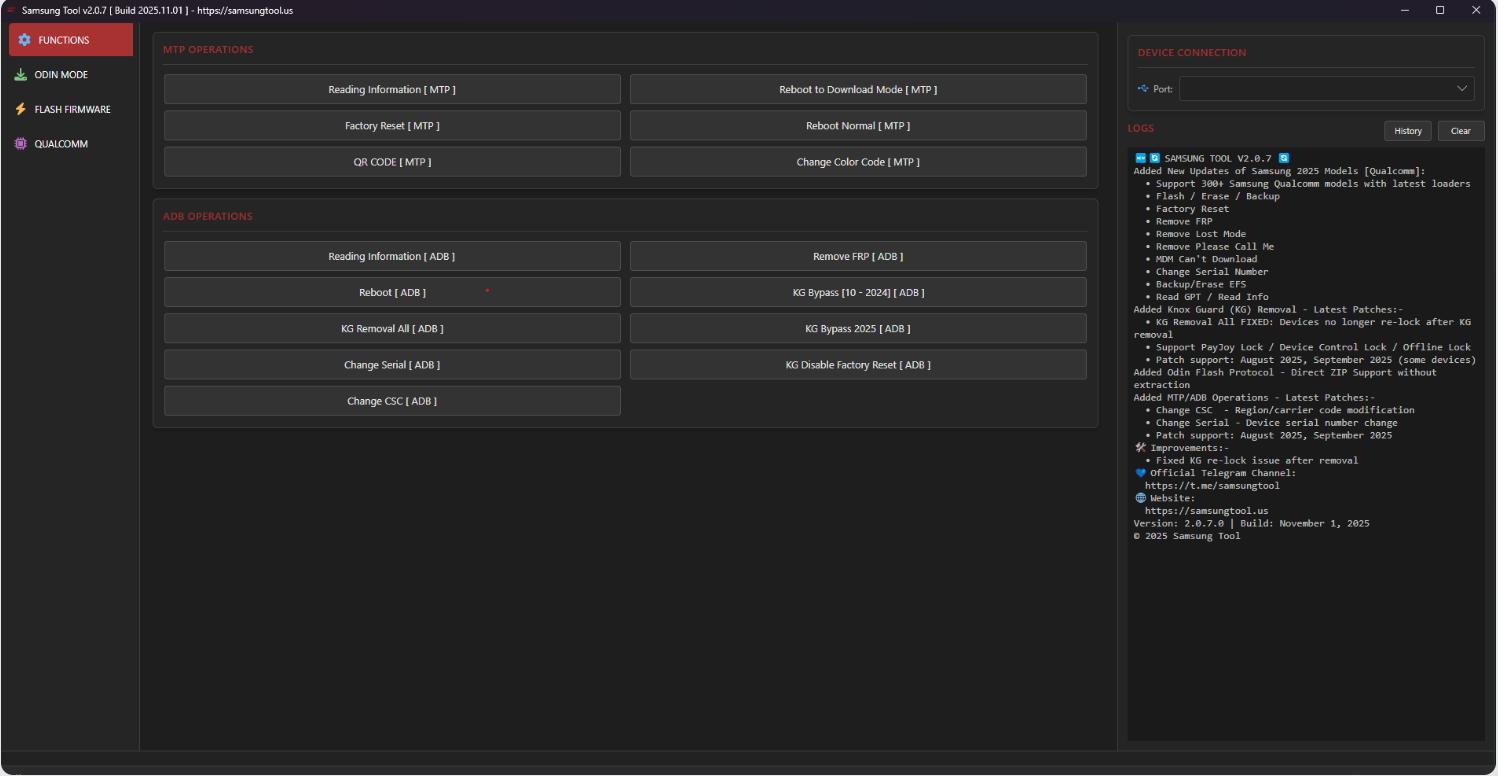Click the Flash Firmware lightning bolt icon
This screenshot has height=776, width=1498.
tap(21, 109)
